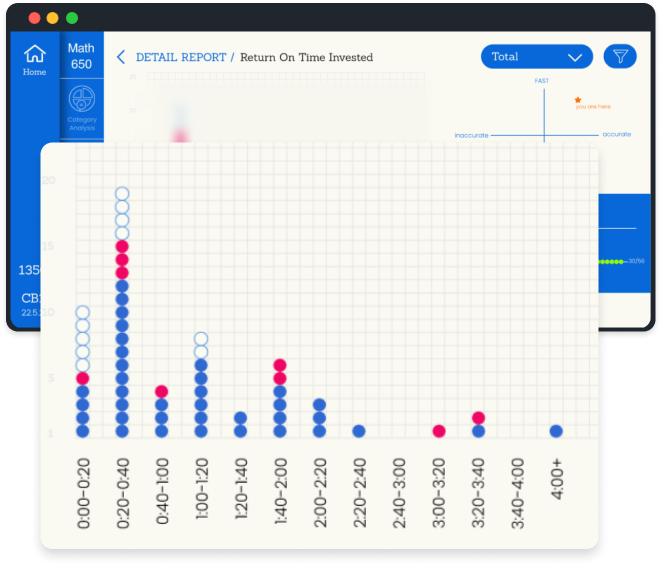Click the back chevron beside DETAIL REPORT
This screenshot has width=662, height=567.
point(121,57)
